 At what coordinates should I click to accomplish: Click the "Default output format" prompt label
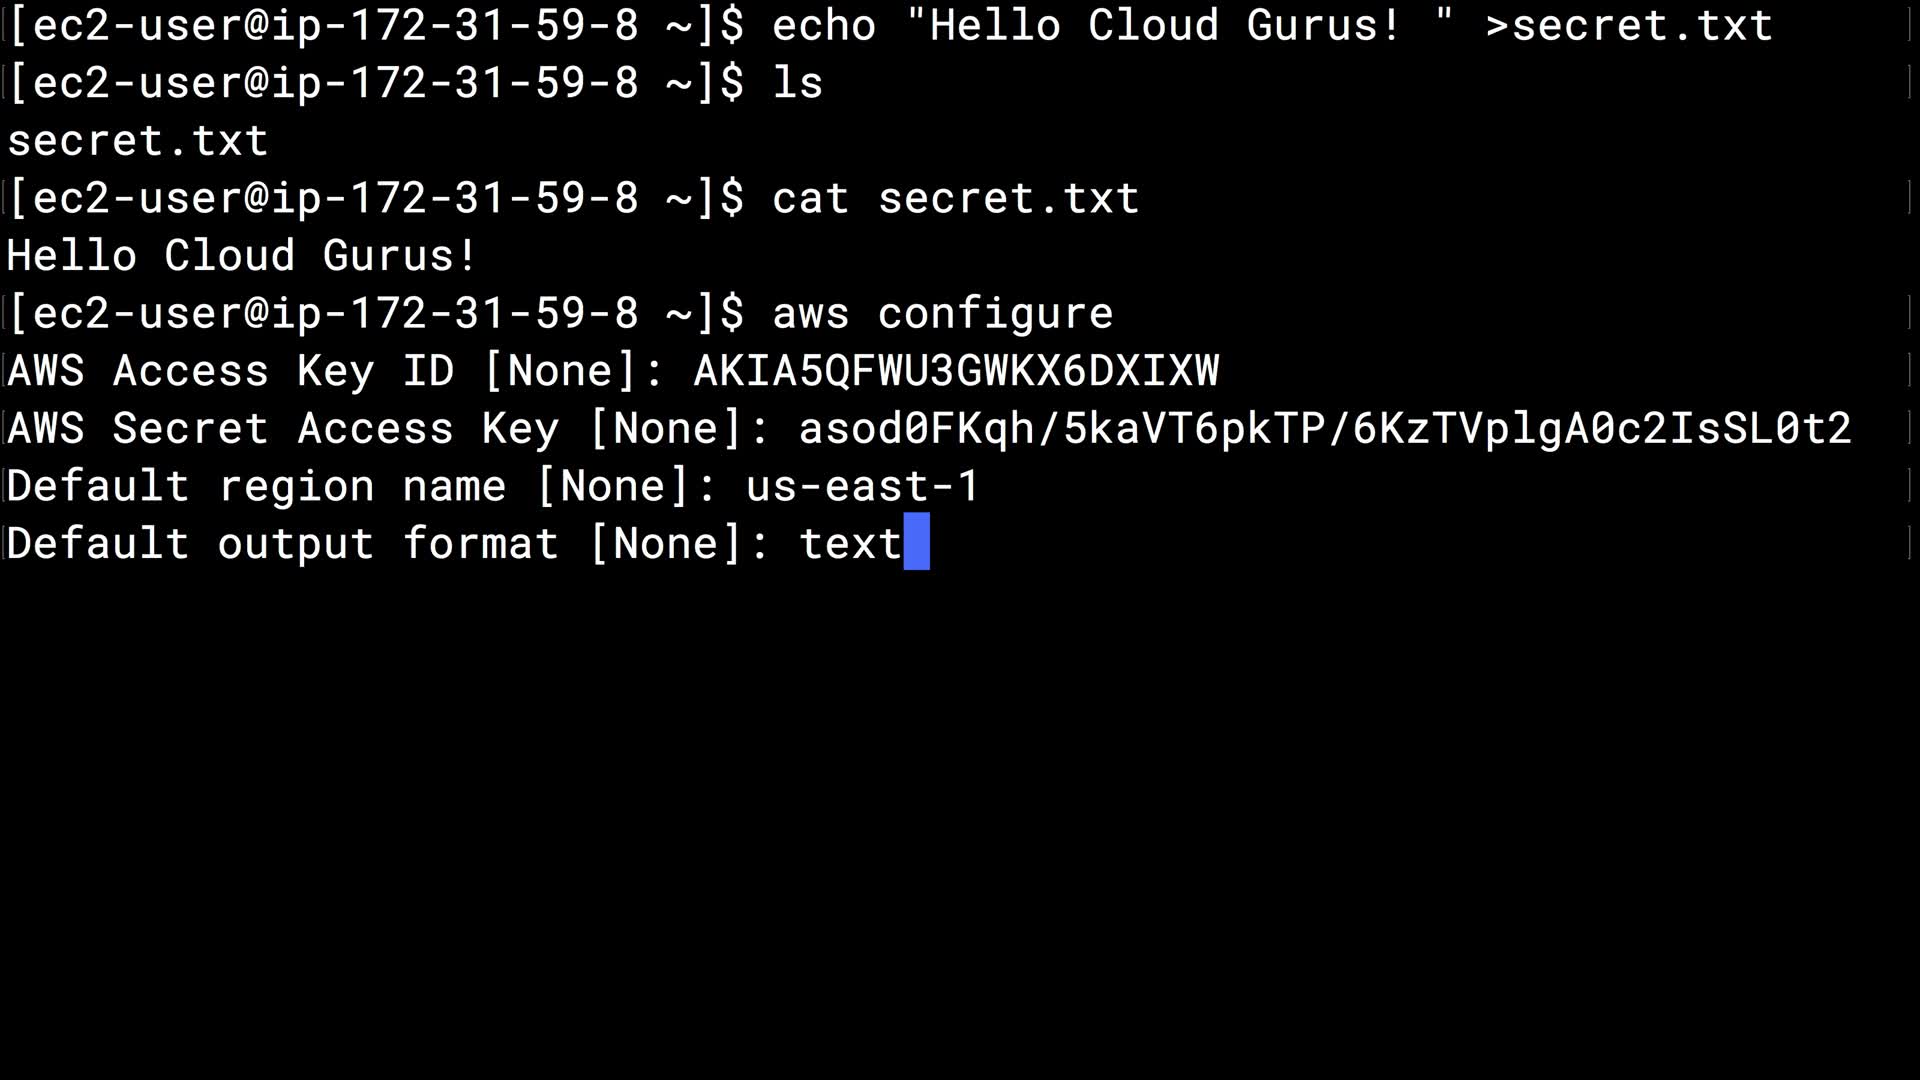(x=282, y=543)
